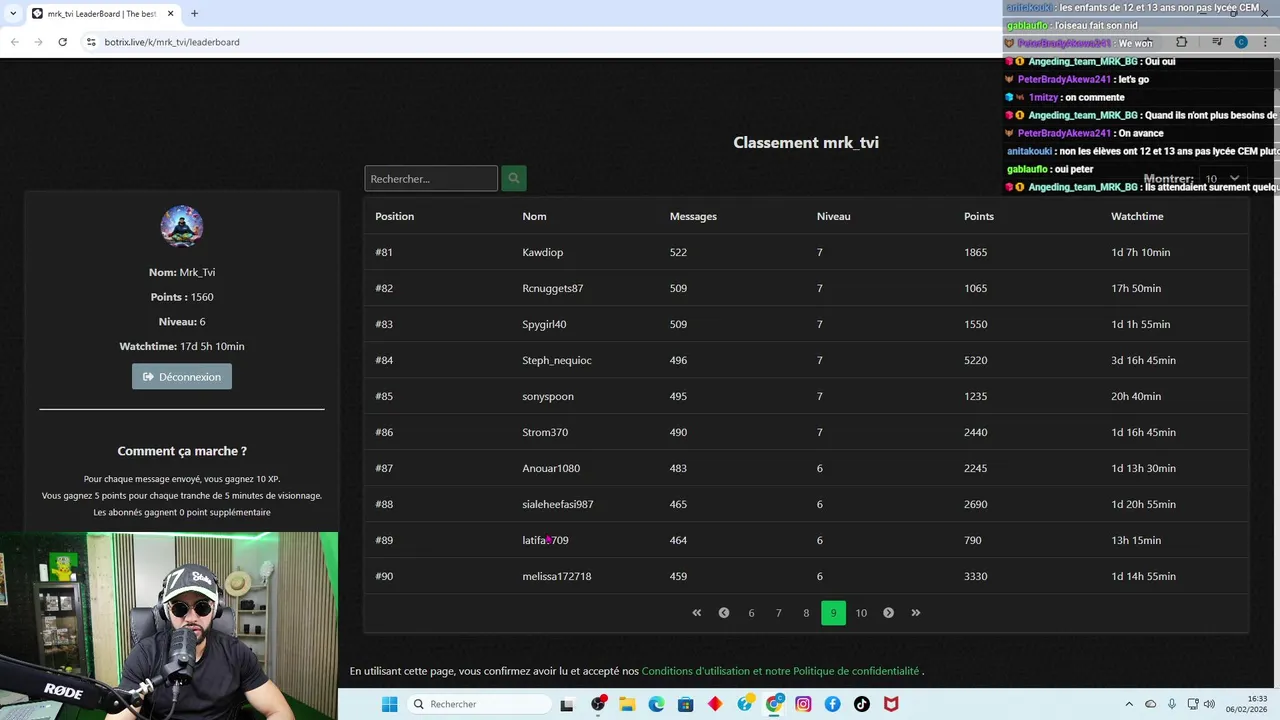Open Task View on the taskbar
This screenshot has height=720, width=1280.
pos(567,704)
